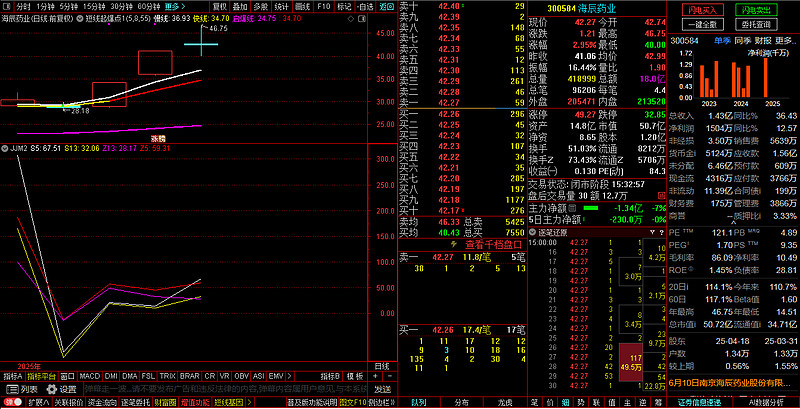Open 证券信息速递 tab
800x409 pixels.
click(x=699, y=403)
